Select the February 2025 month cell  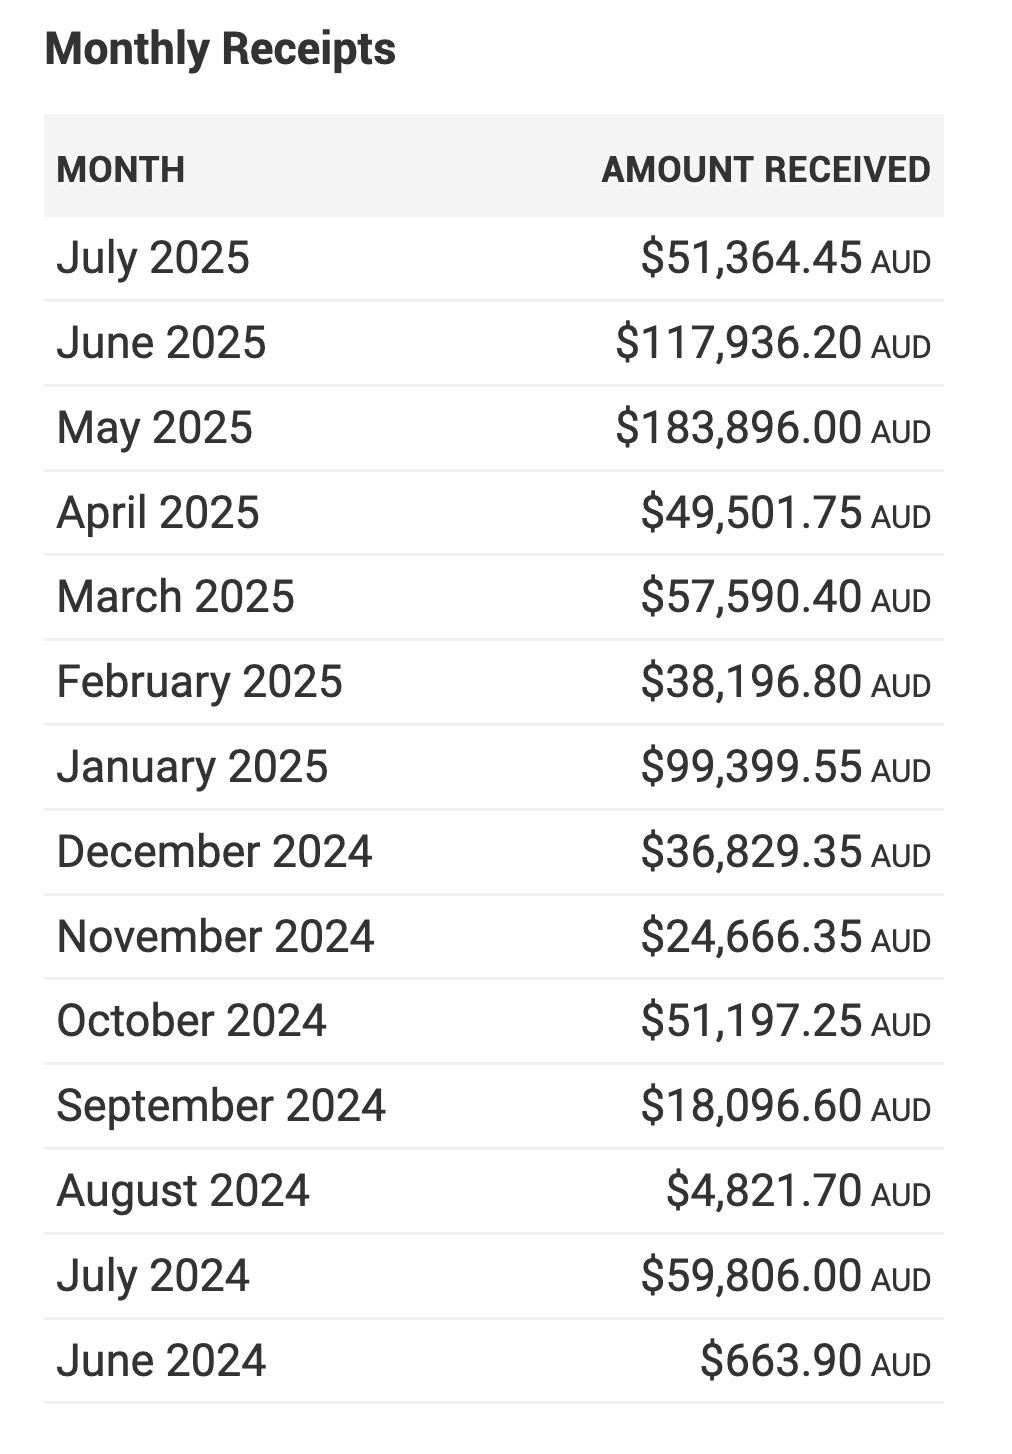pyautogui.click(x=199, y=682)
